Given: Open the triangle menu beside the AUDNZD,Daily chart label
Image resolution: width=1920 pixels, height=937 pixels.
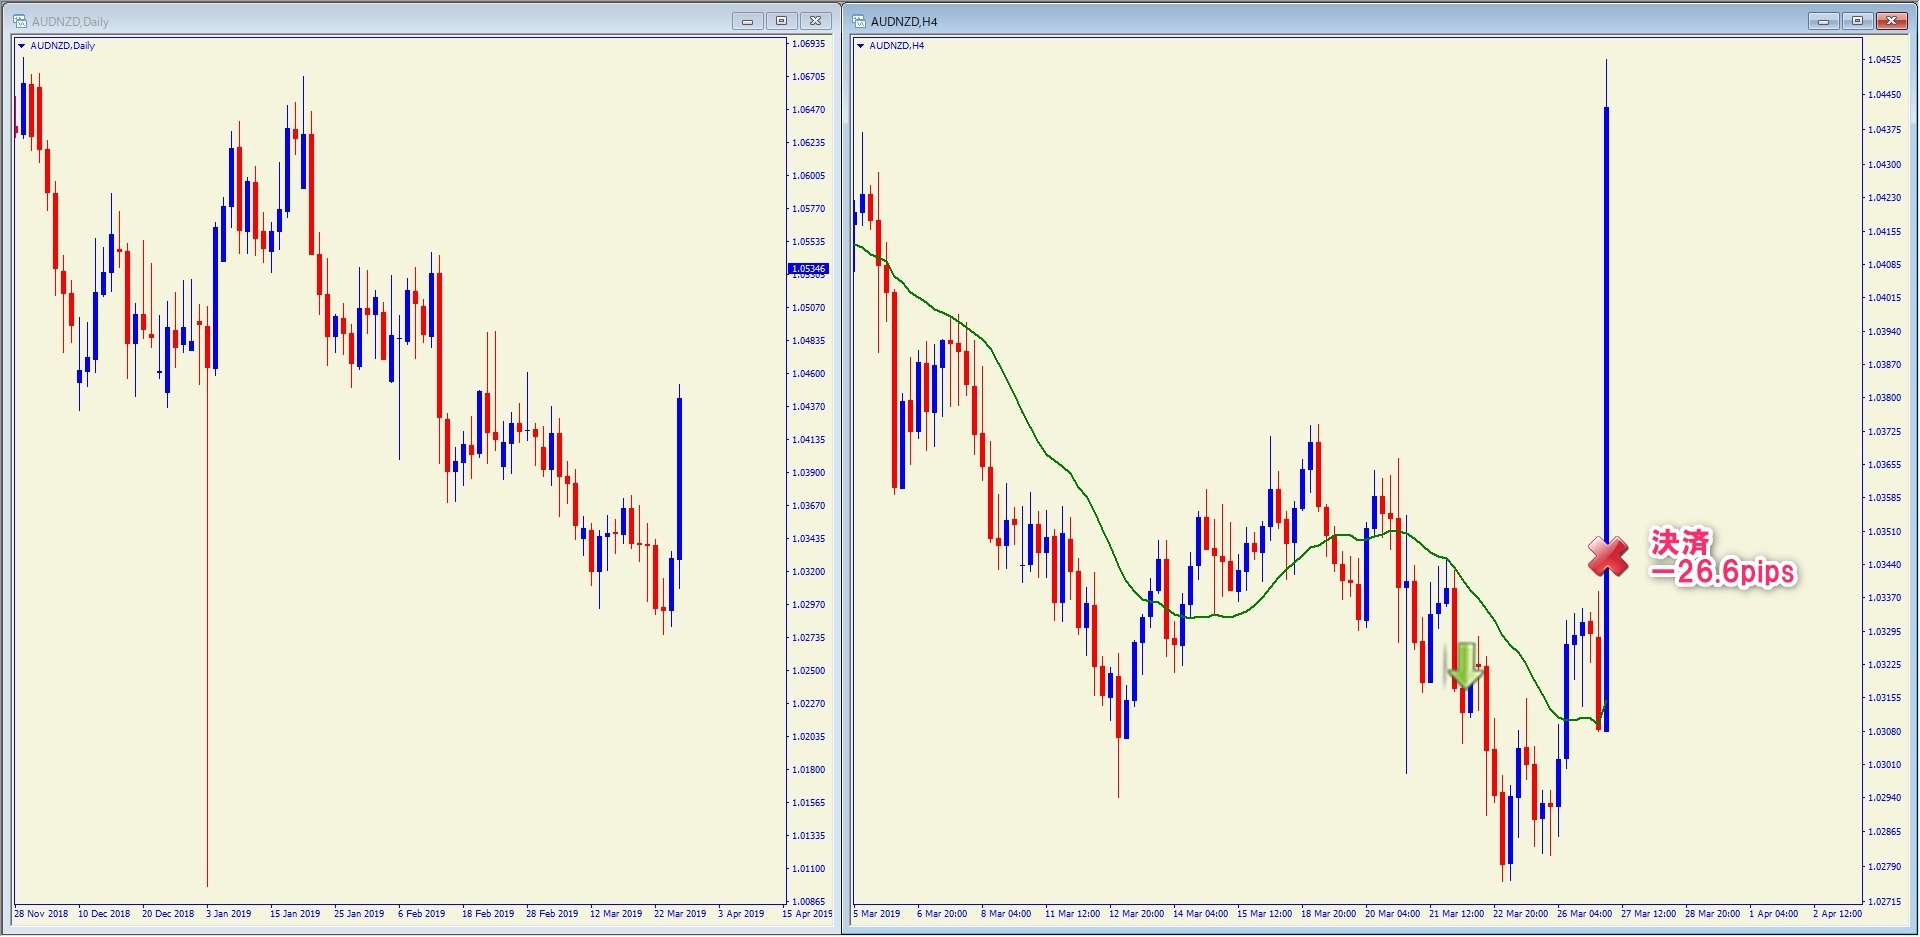Looking at the screenshot, I should 21,46.
